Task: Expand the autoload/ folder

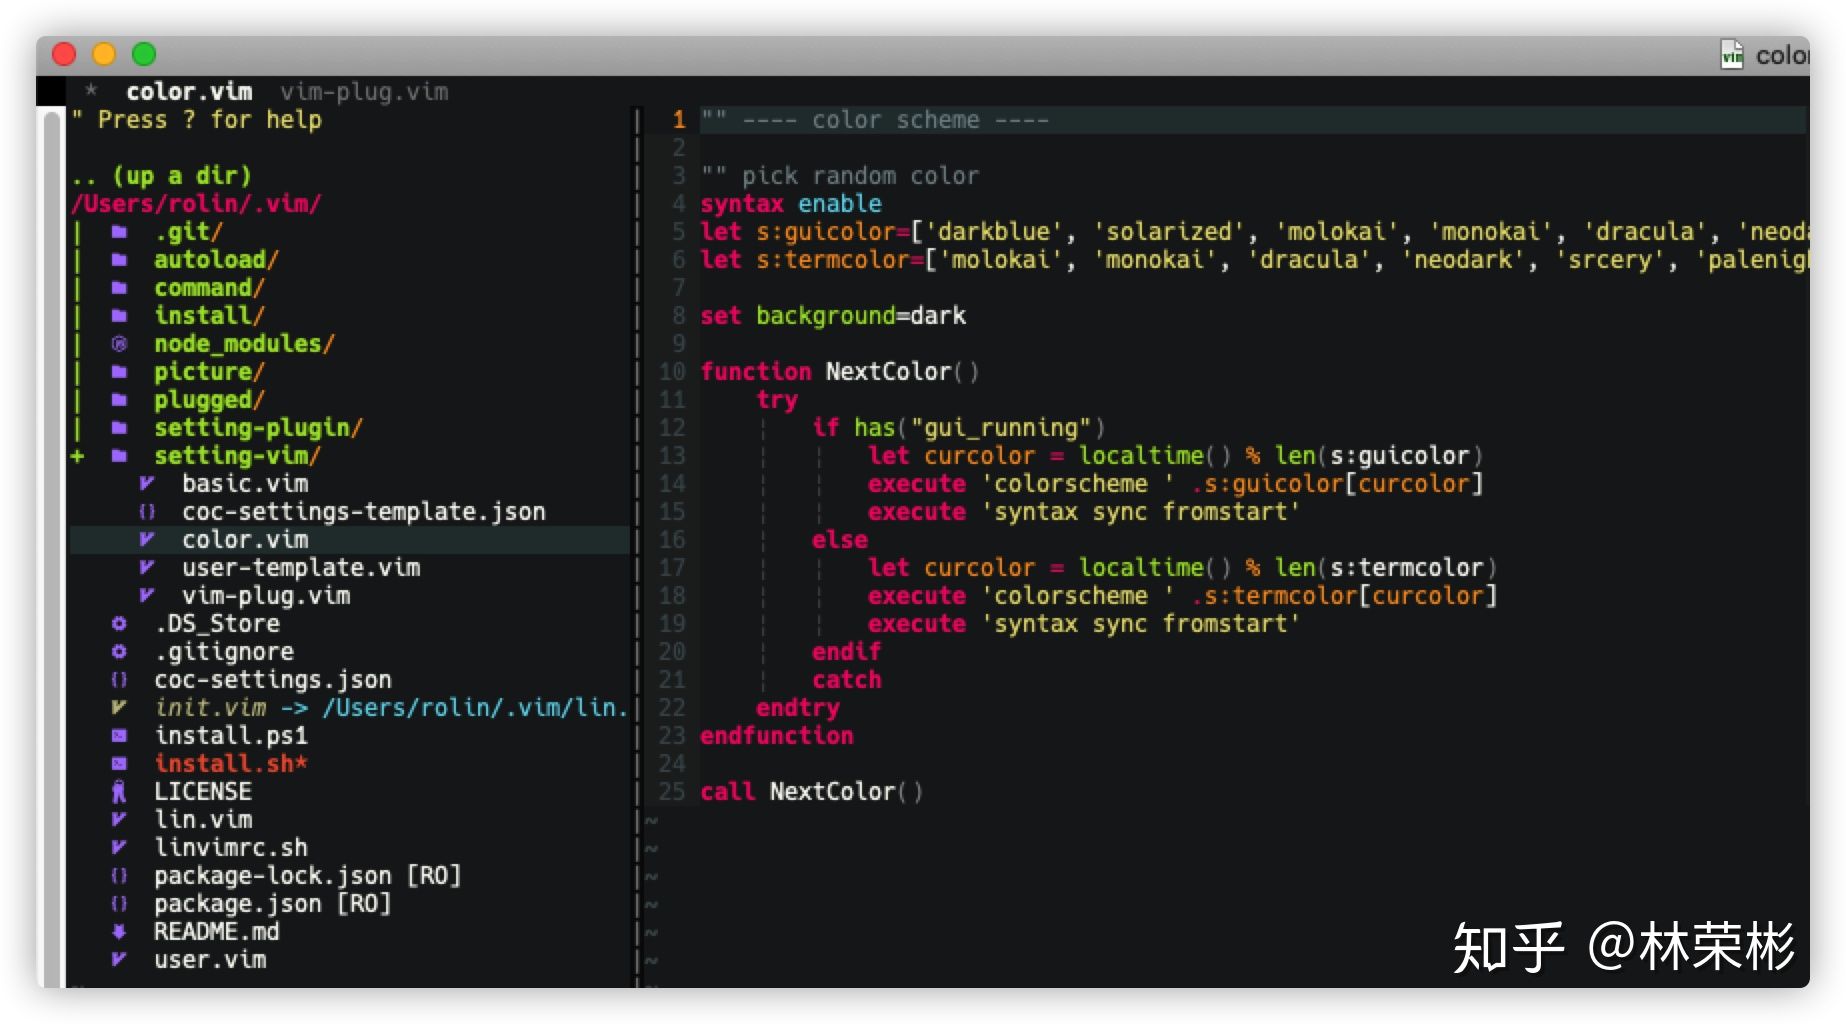Action: click(x=215, y=260)
